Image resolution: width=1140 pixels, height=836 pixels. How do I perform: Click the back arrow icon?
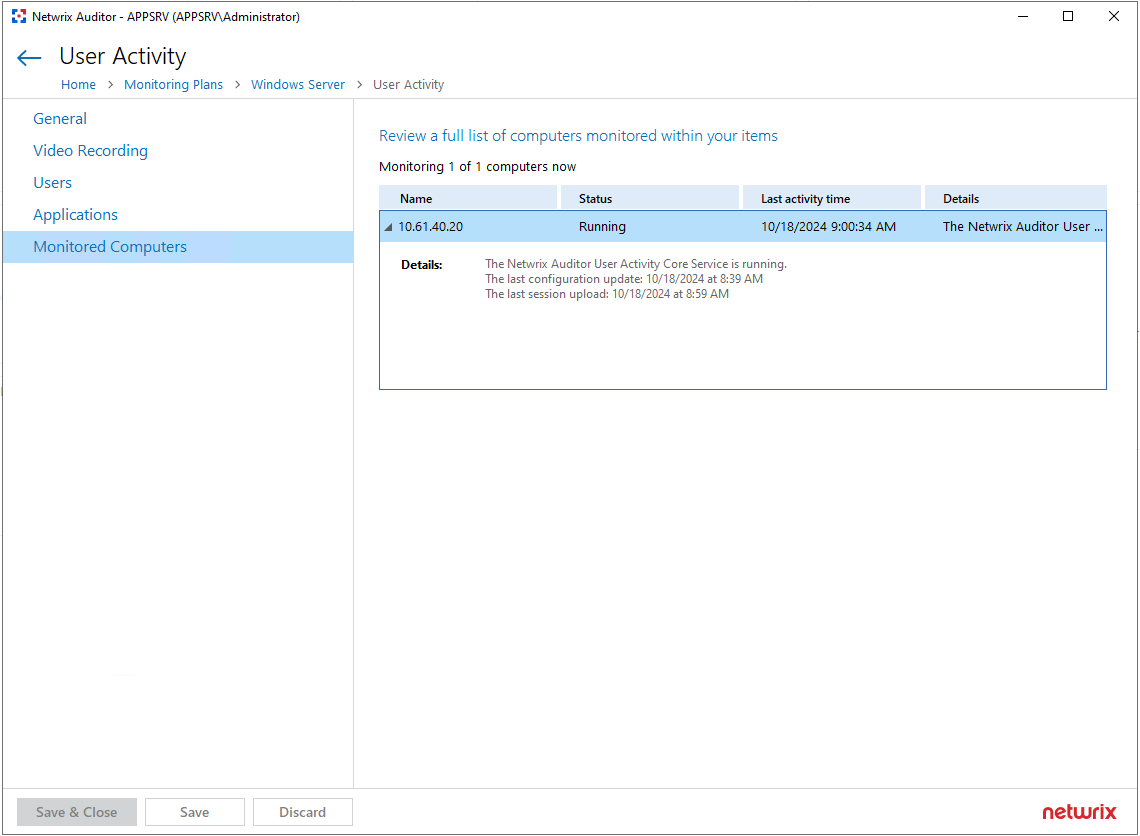pos(29,58)
